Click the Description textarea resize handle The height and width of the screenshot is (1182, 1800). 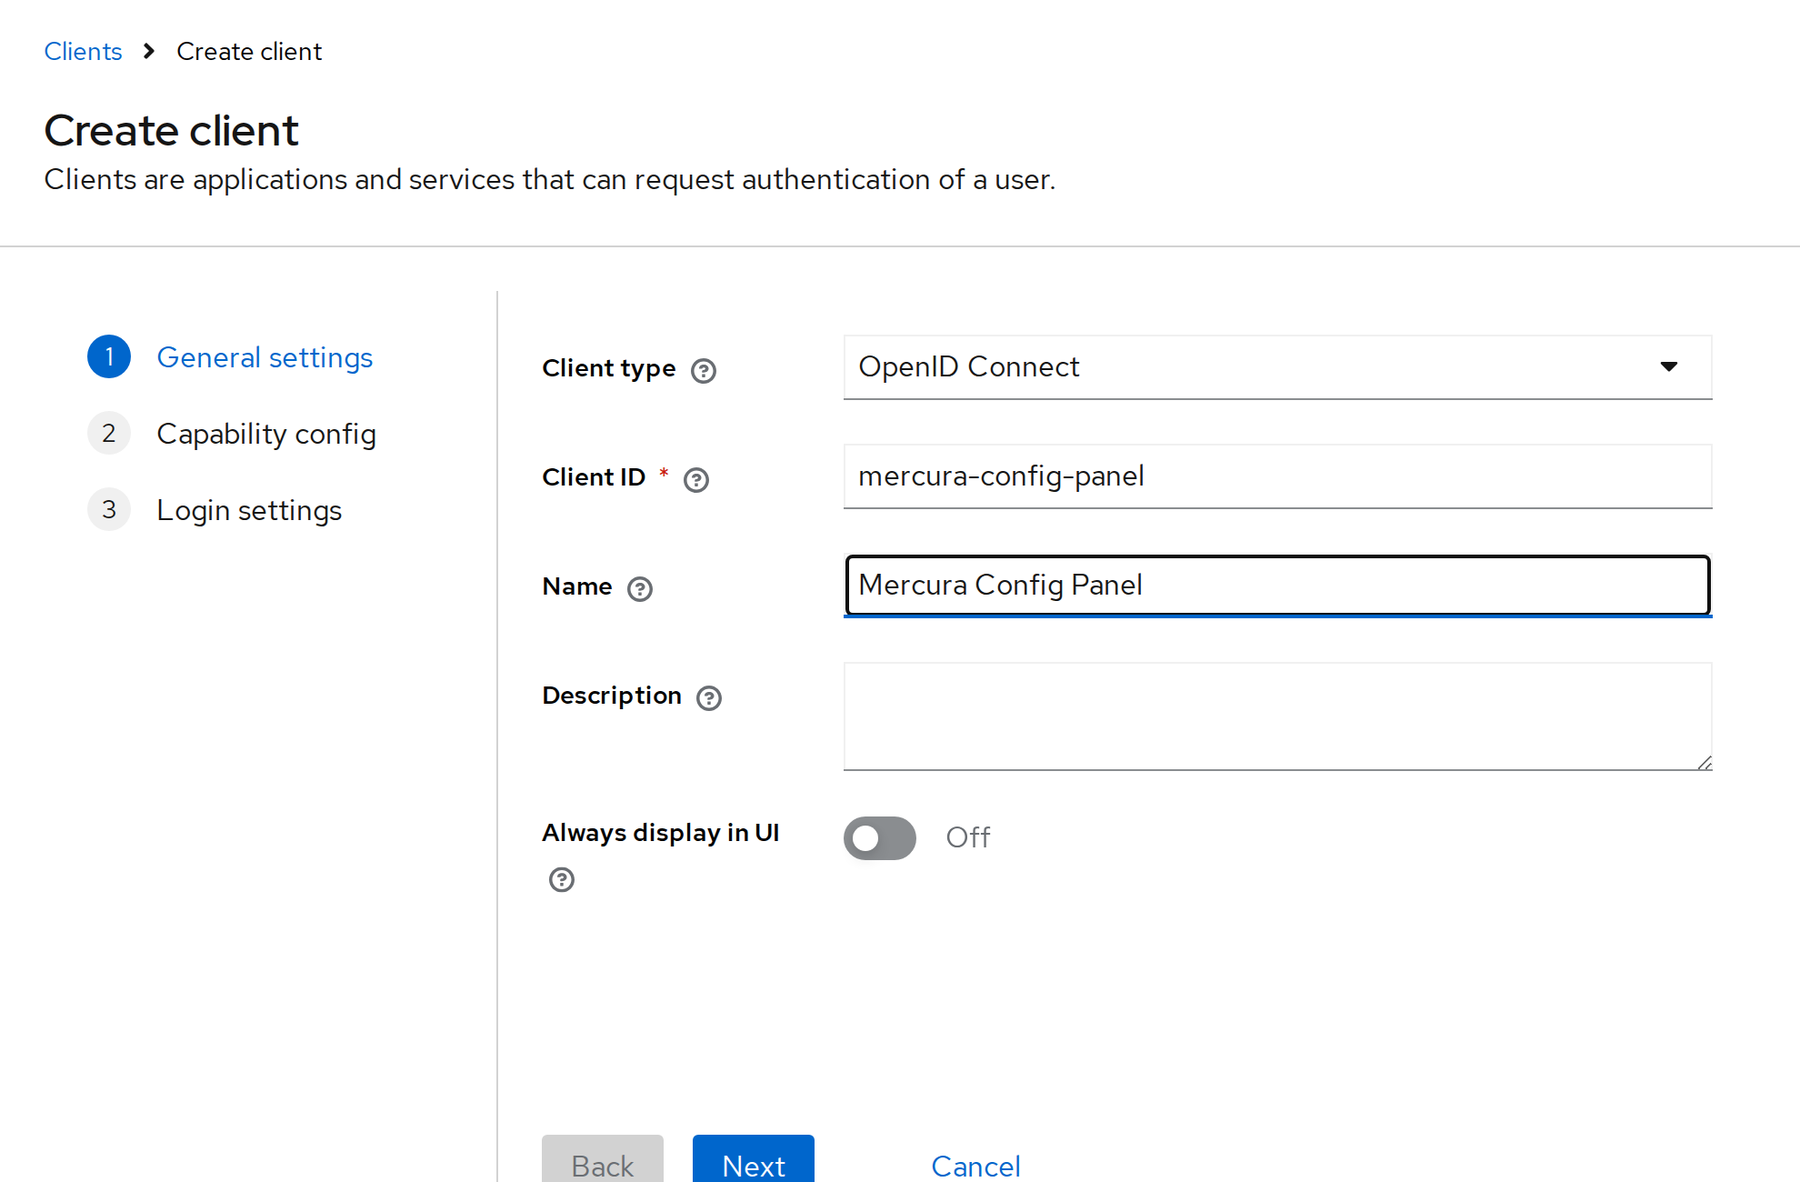1704,762
